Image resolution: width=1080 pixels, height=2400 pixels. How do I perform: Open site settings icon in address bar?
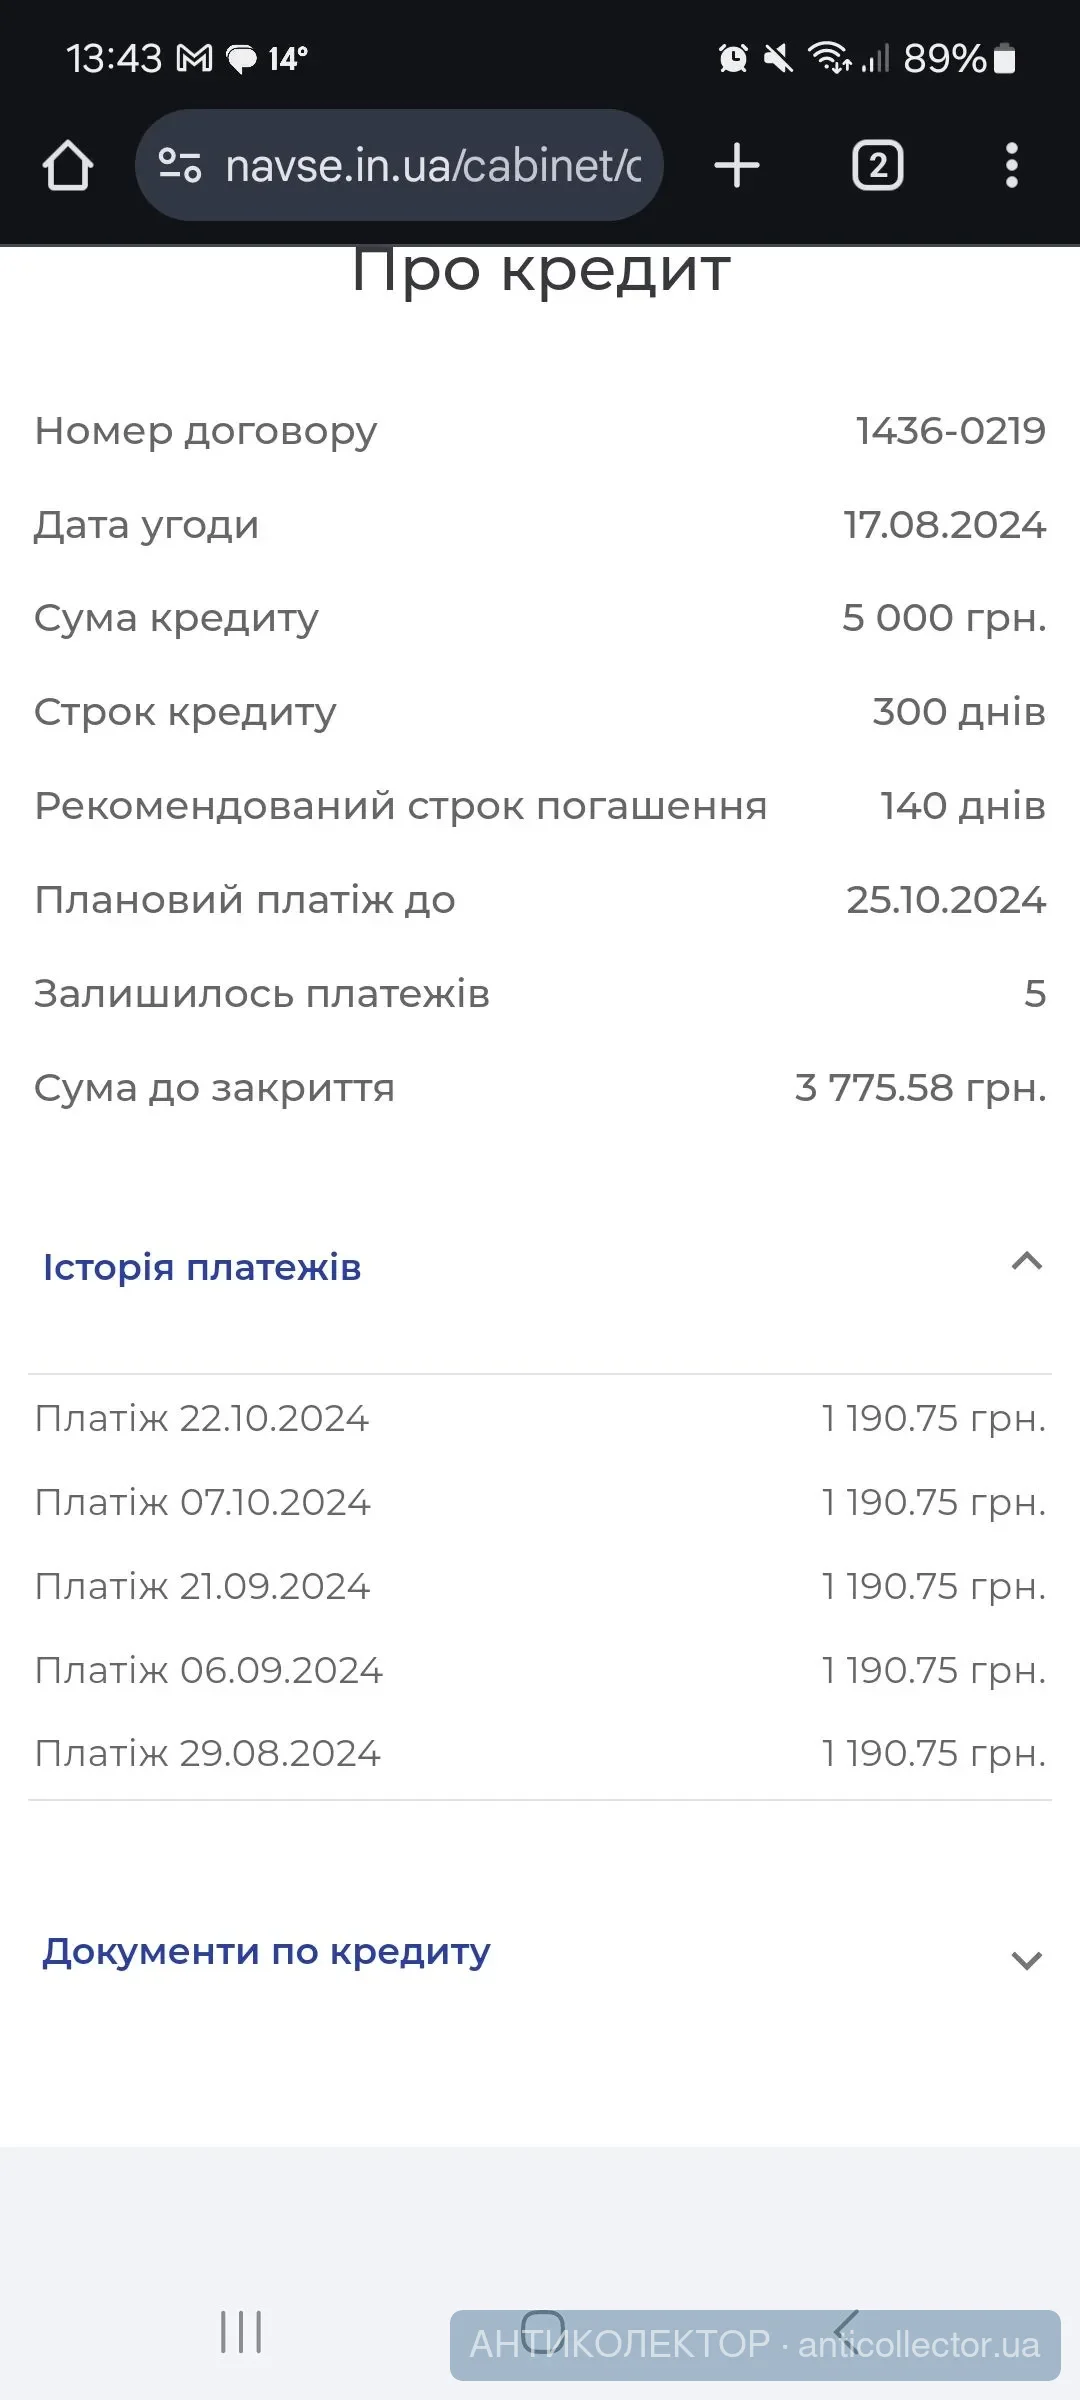pos(180,166)
